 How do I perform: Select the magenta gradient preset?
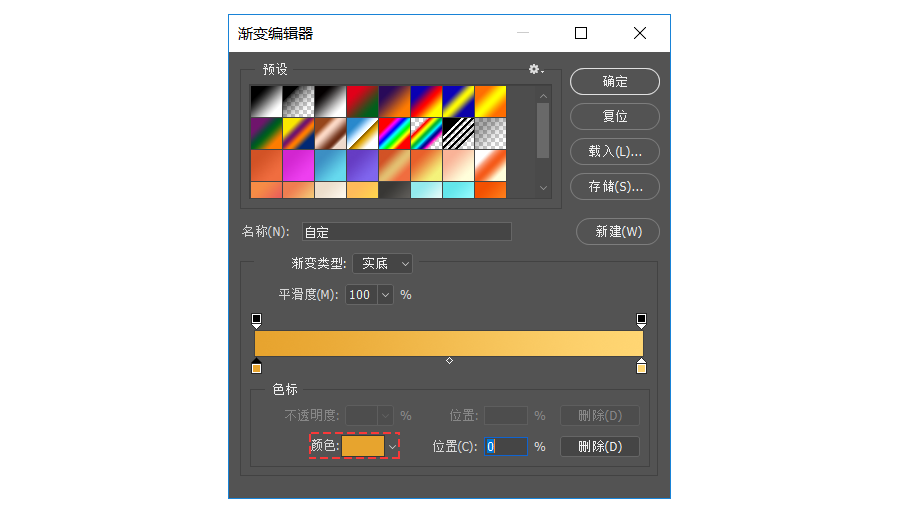[x=298, y=165]
